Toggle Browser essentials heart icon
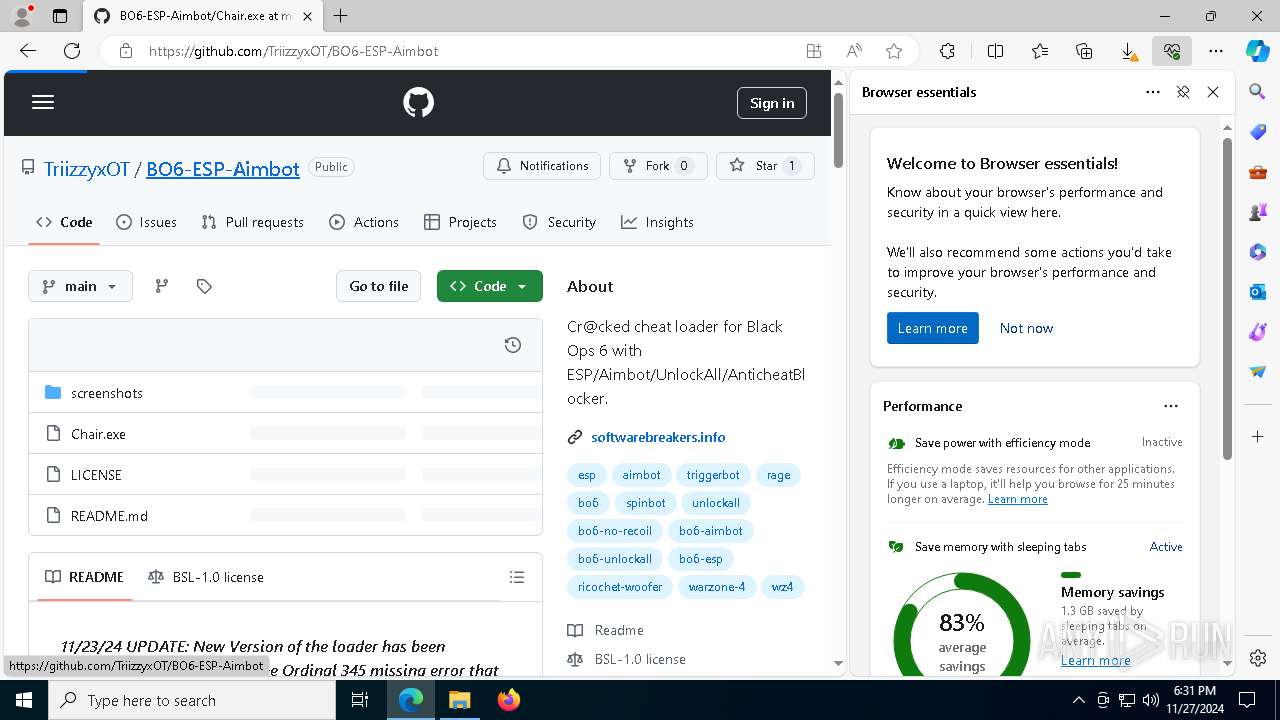 point(1172,51)
